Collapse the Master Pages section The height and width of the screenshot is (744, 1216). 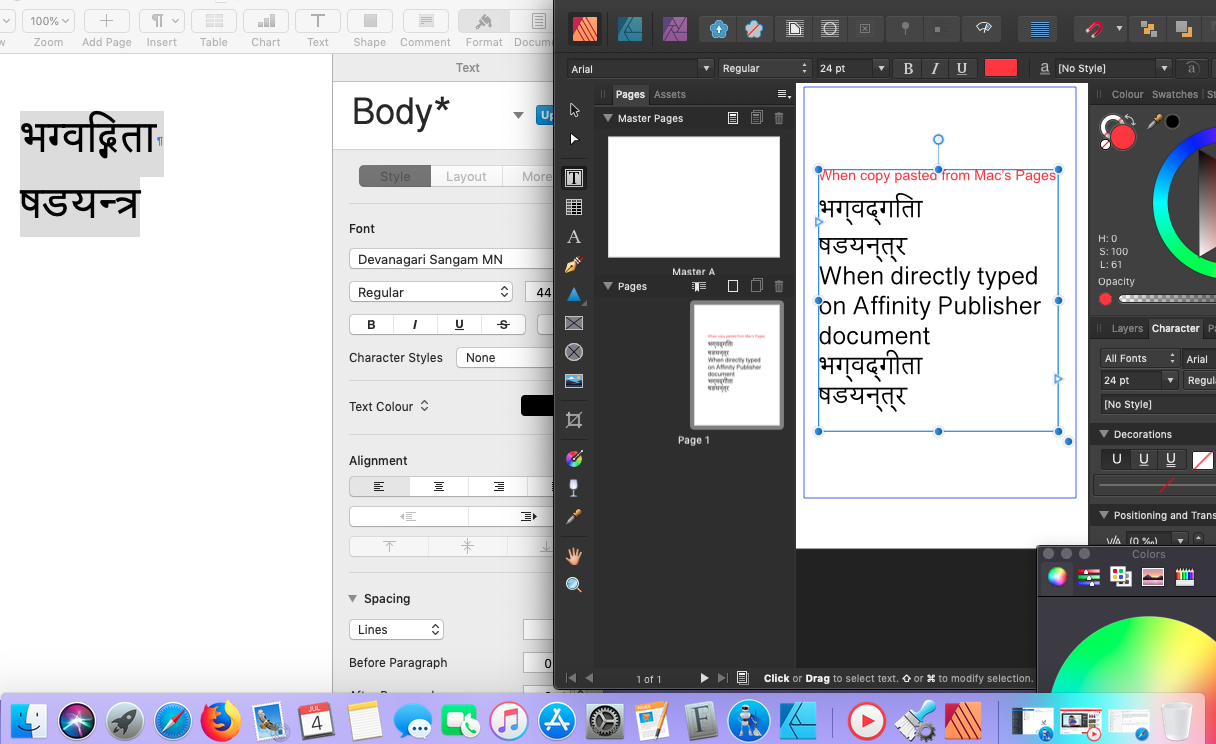pos(607,118)
